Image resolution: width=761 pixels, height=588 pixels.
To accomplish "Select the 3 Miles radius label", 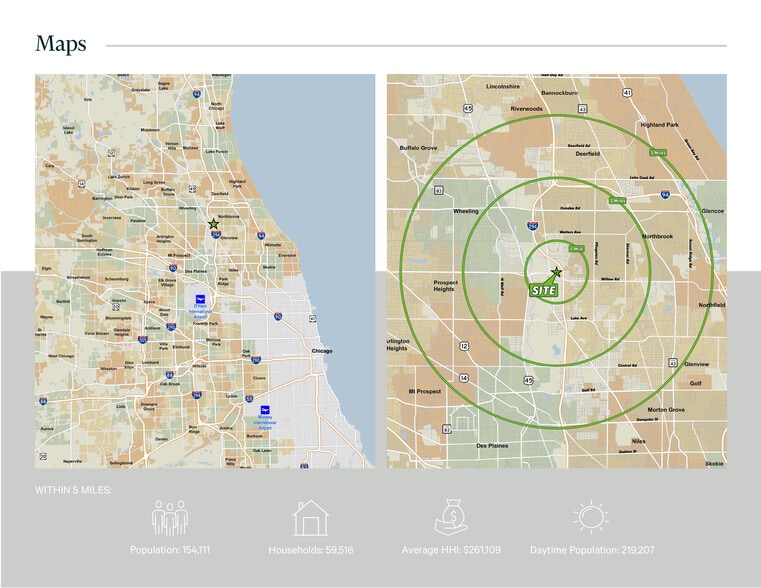I will [618, 201].
